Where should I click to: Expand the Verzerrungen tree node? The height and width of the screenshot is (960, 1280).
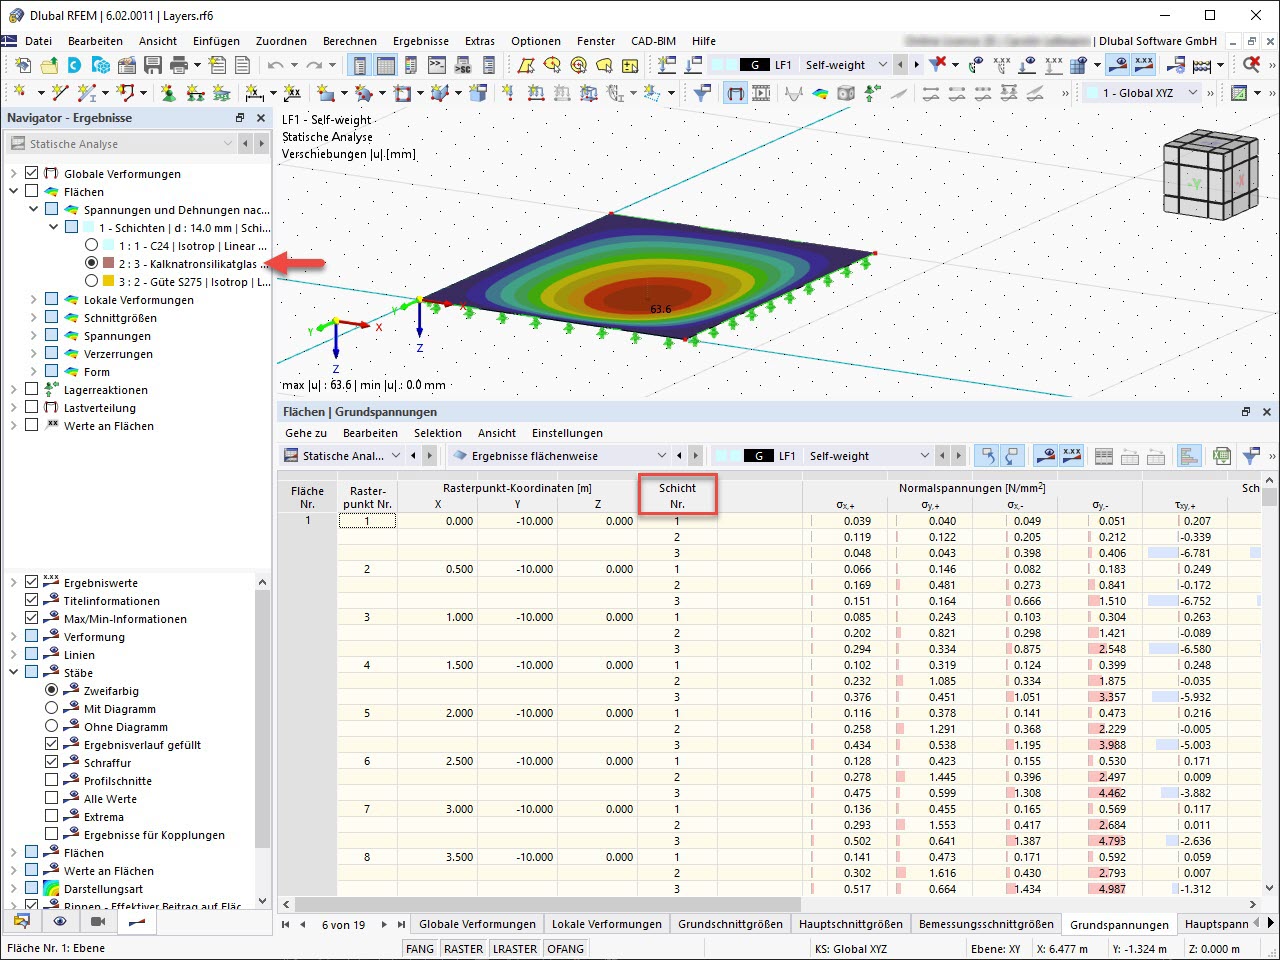pos(34,354)
